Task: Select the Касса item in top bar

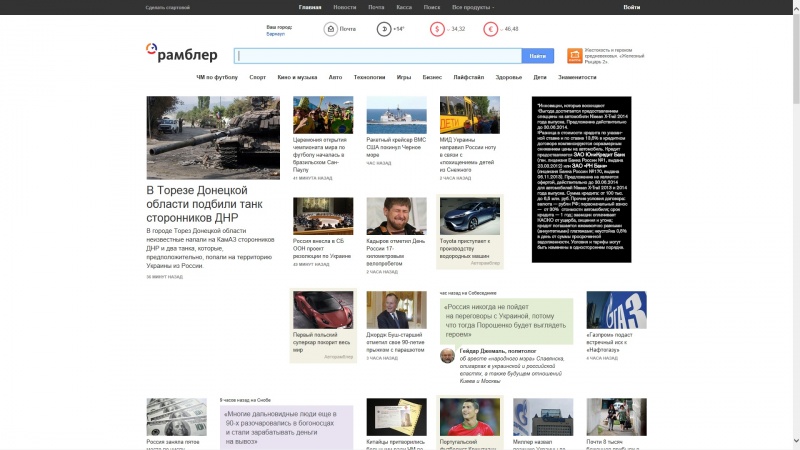Action: click(x=404, y=7)
